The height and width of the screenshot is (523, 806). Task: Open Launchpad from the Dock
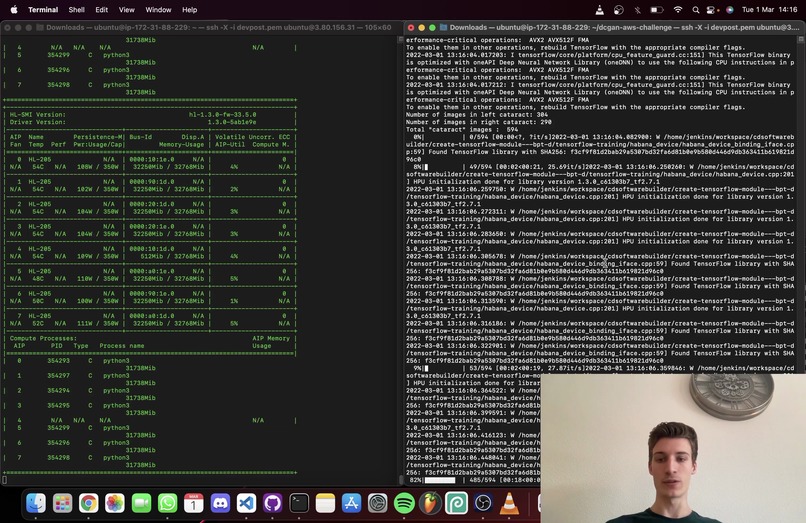coord(62,503)
